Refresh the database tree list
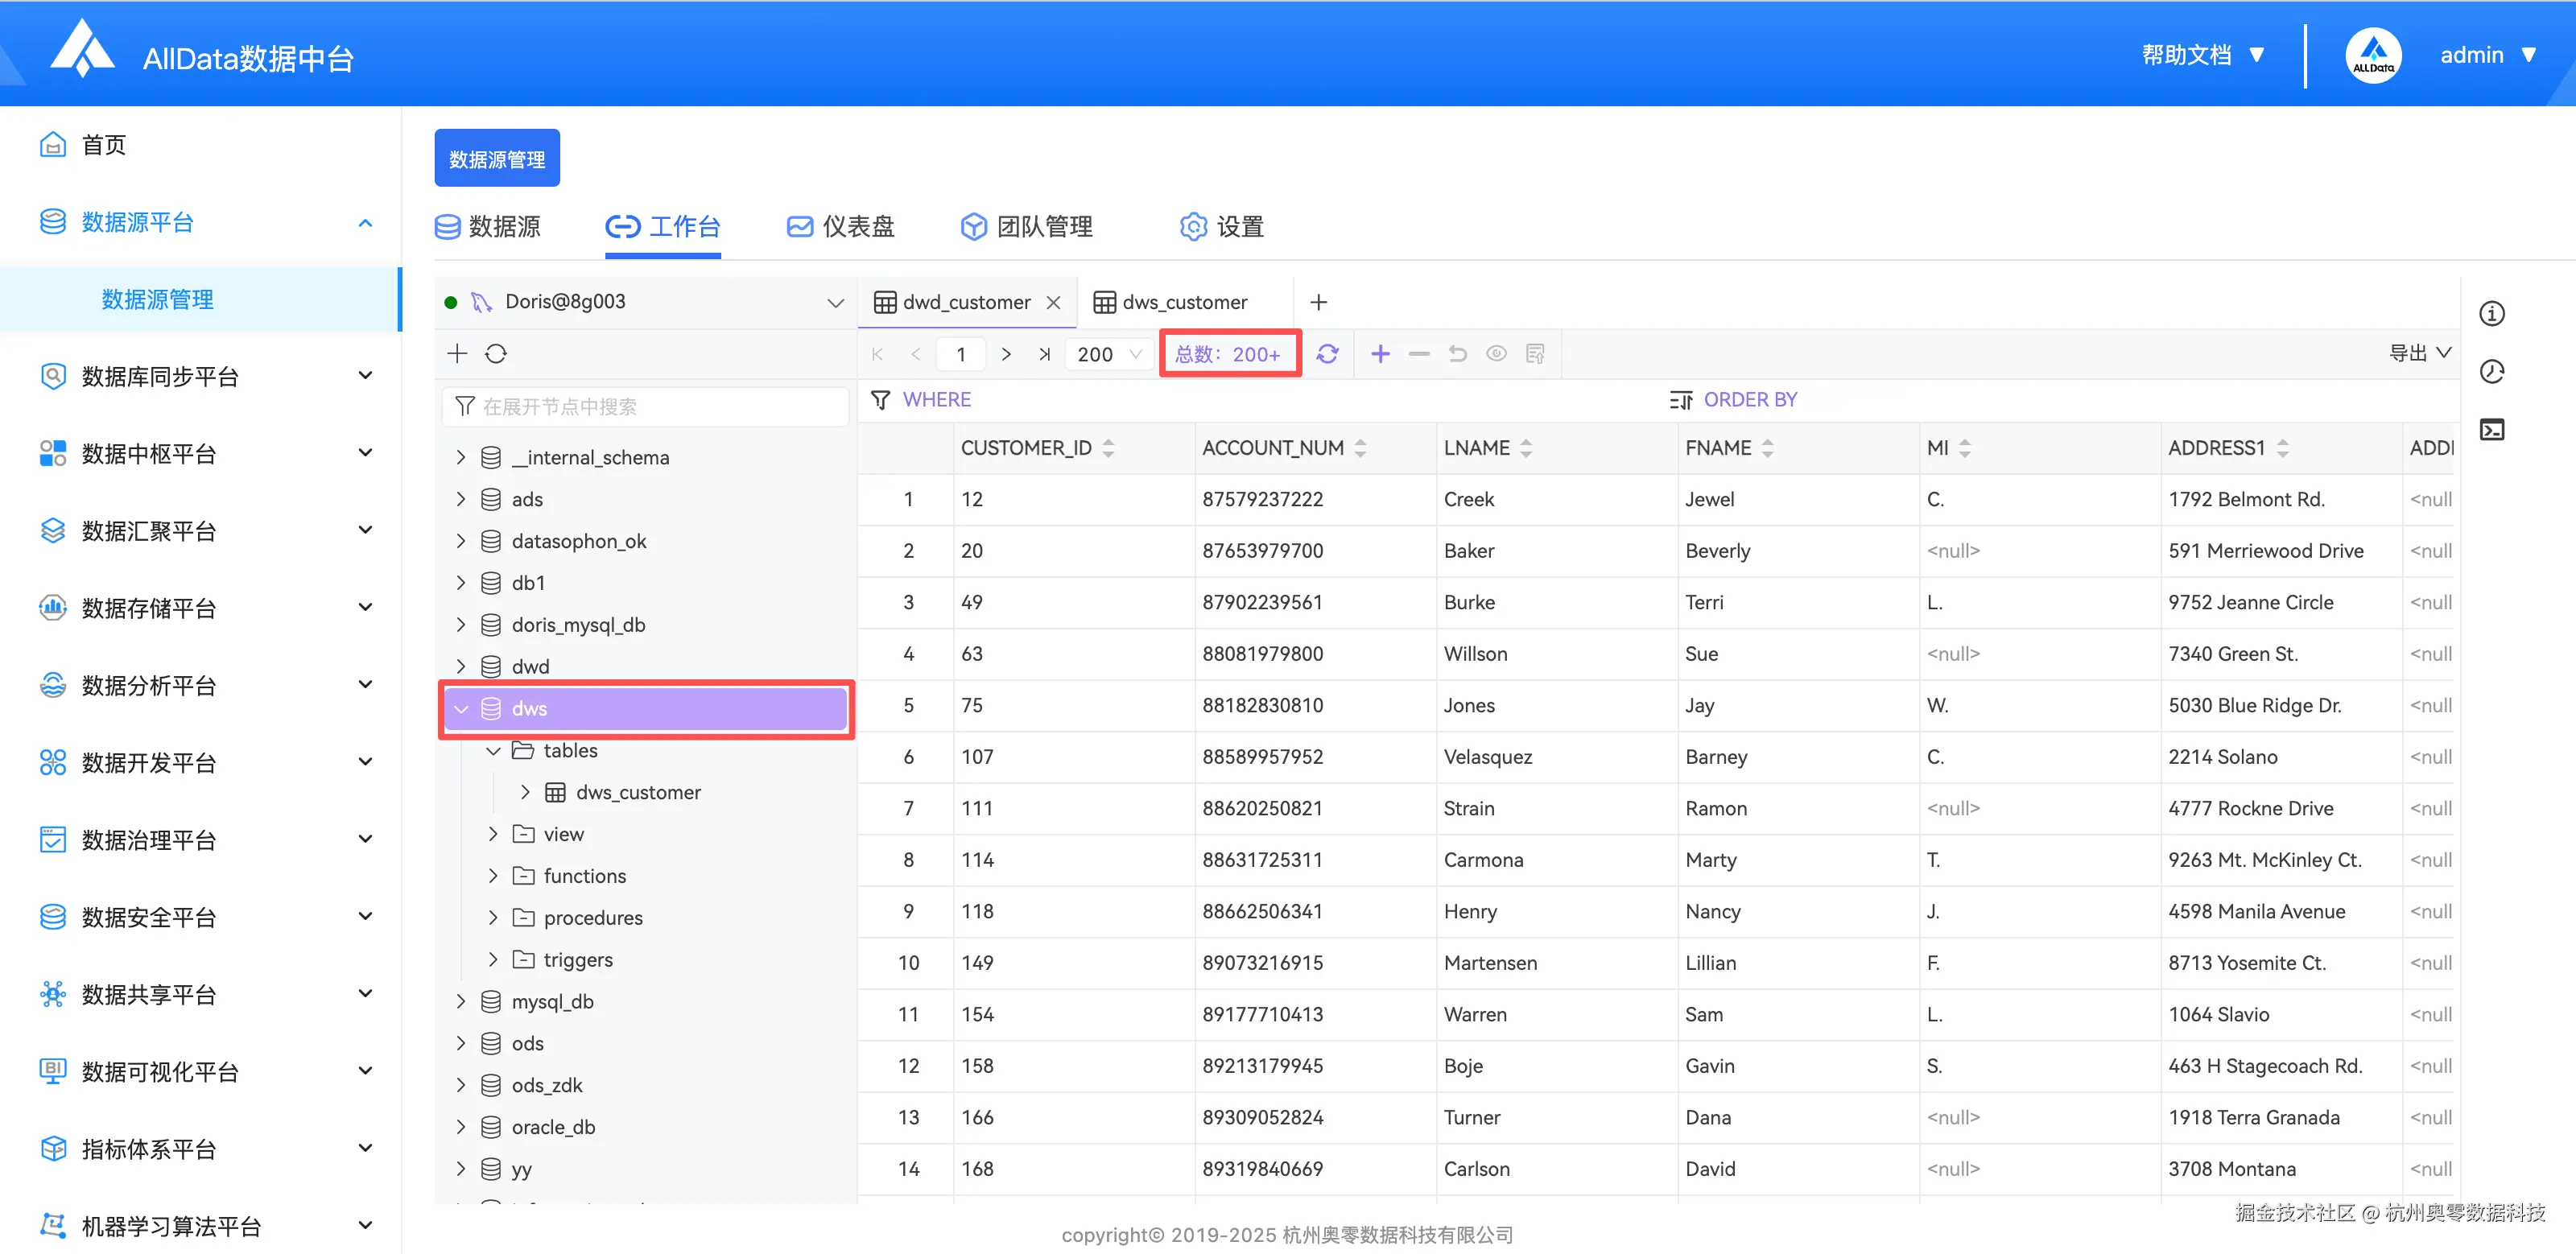 coord(496,354)
